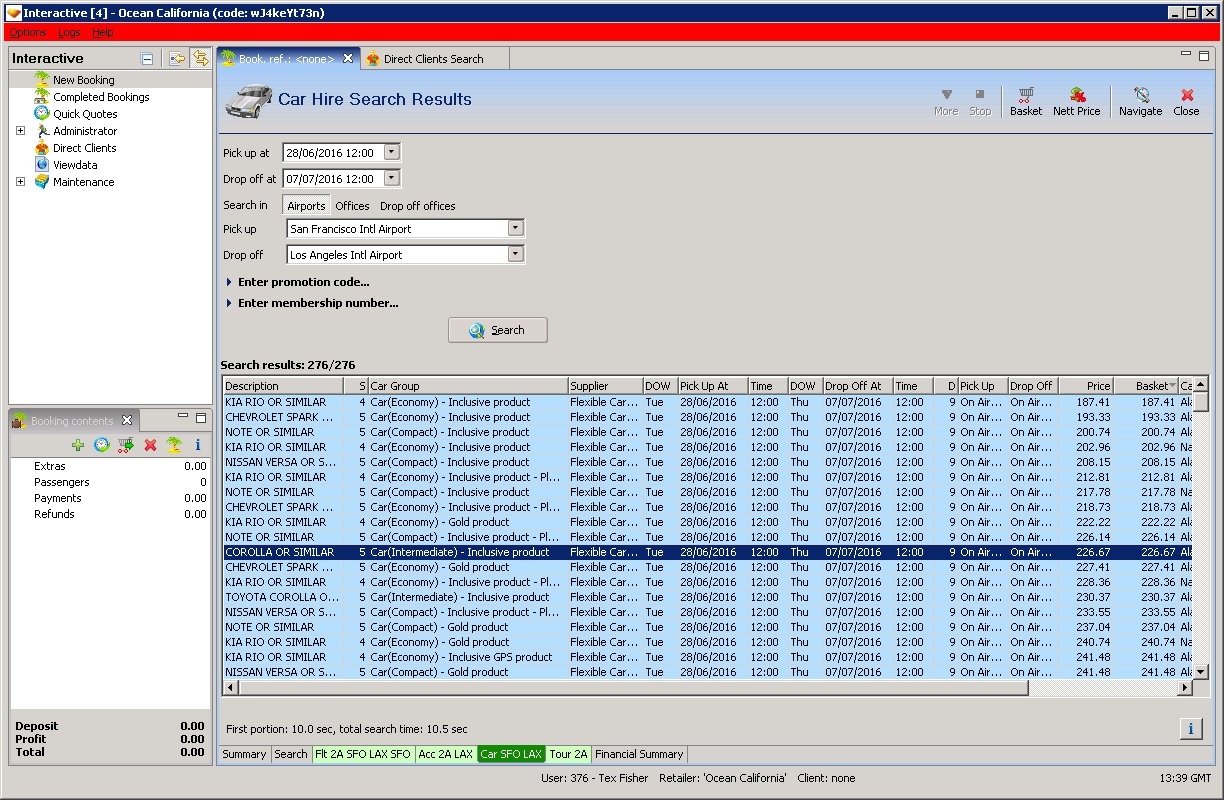Expand the Administrator tree node
Screen dimensions: 1224x800
20,131
